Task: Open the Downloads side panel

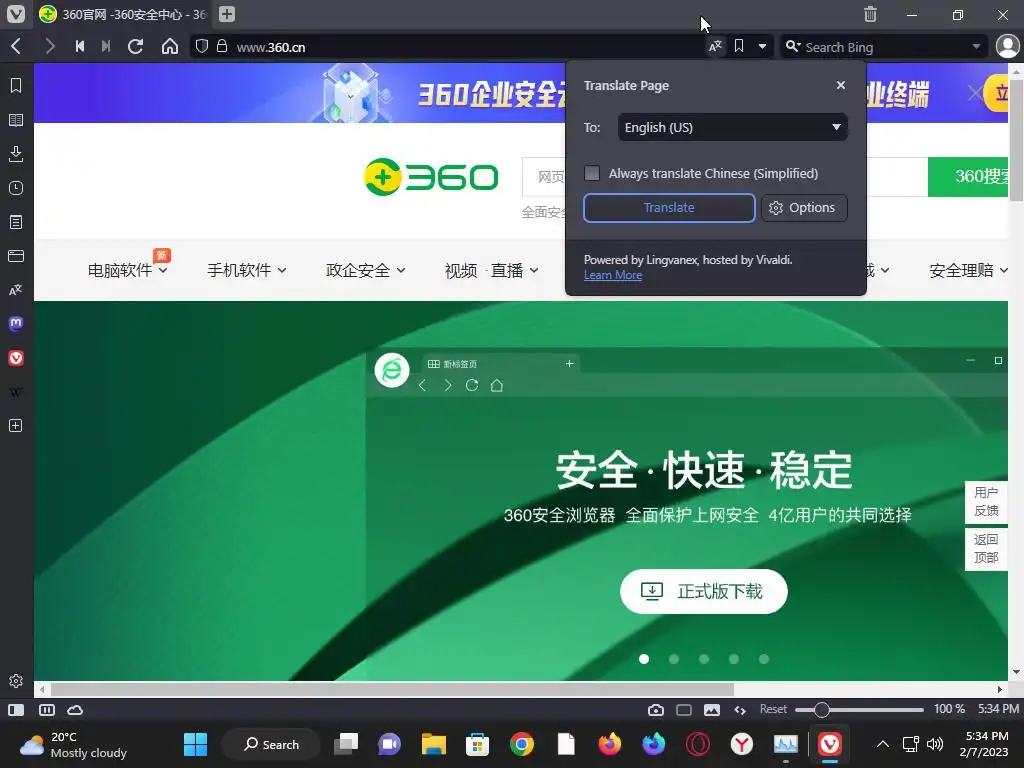Action: 16,154
